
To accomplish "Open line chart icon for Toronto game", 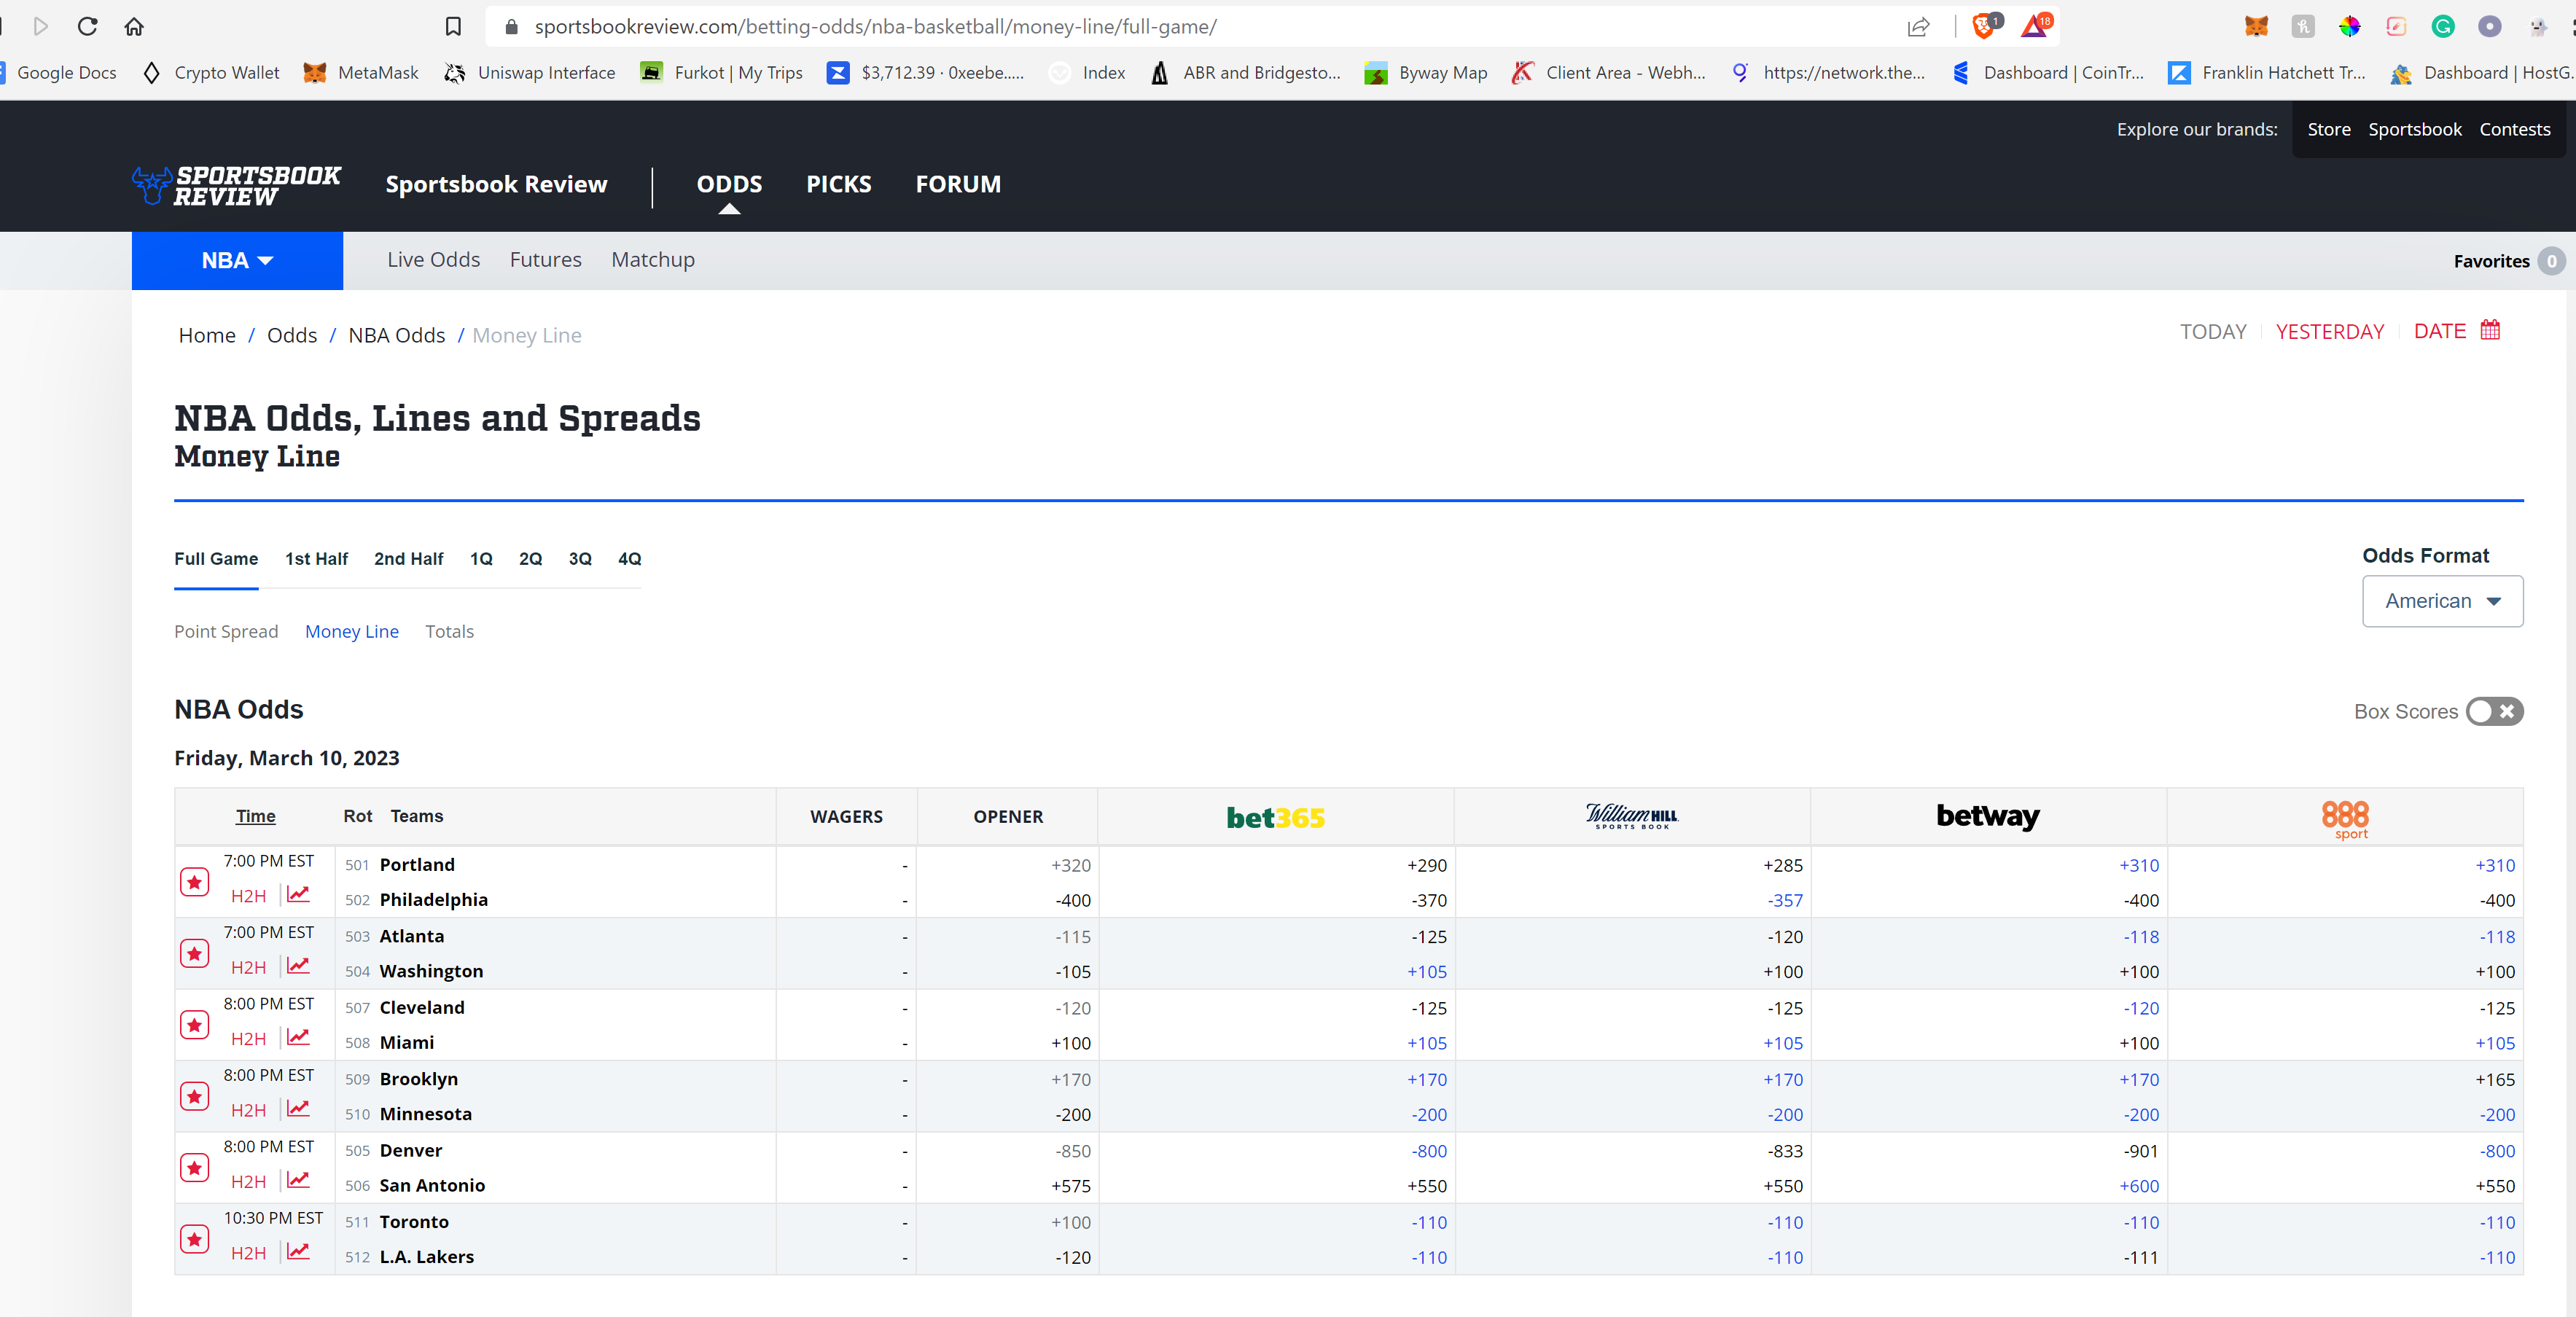I will click(x=298, y=1251).
